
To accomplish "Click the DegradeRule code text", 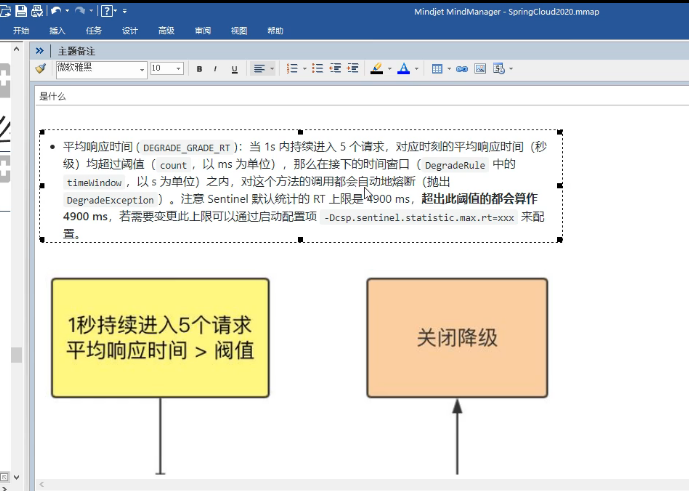I will pyautogui.click(x=455, y=165).
